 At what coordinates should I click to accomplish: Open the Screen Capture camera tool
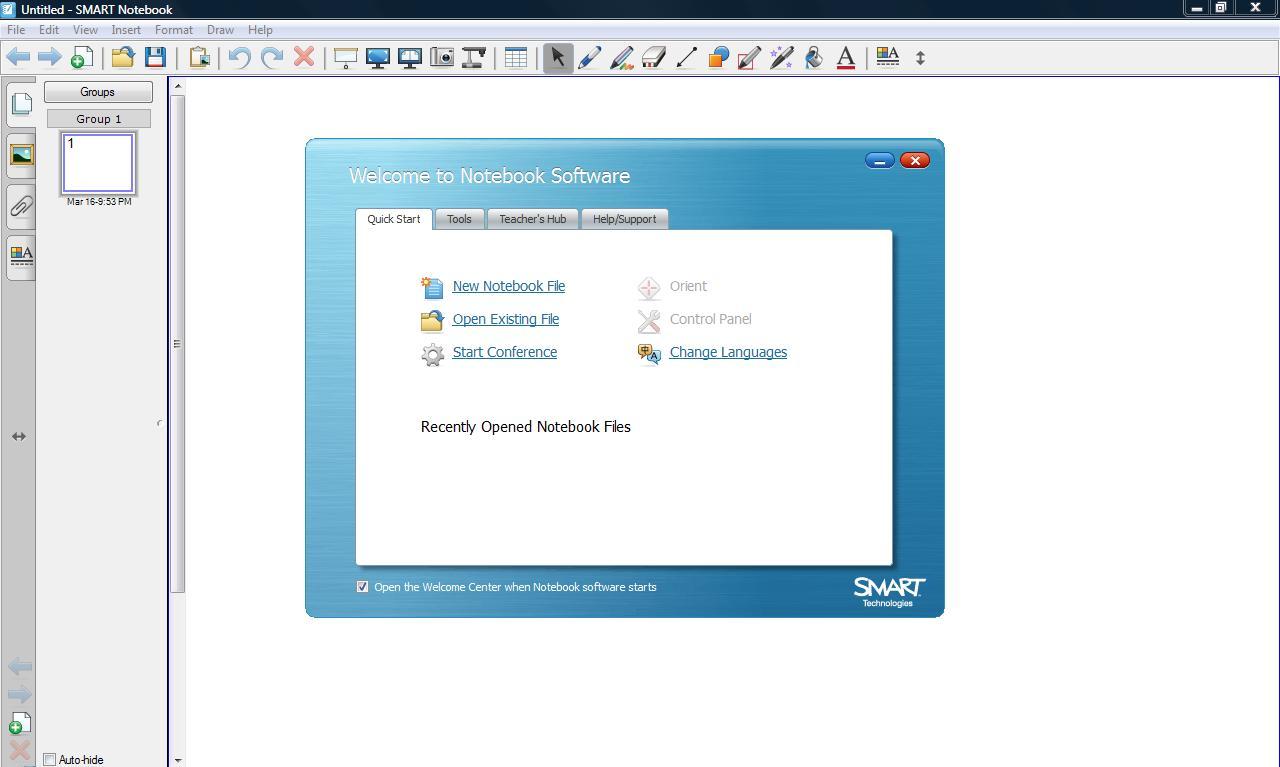tap(442, 57)
